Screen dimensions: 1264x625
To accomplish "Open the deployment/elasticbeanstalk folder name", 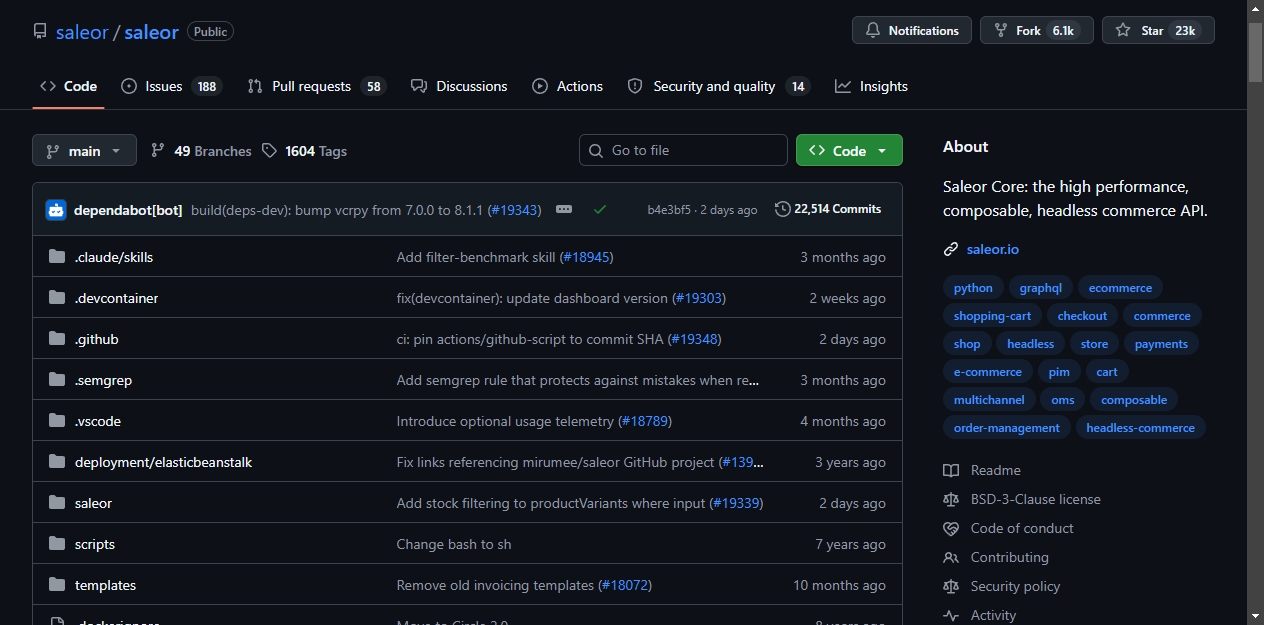I will 163,462.
